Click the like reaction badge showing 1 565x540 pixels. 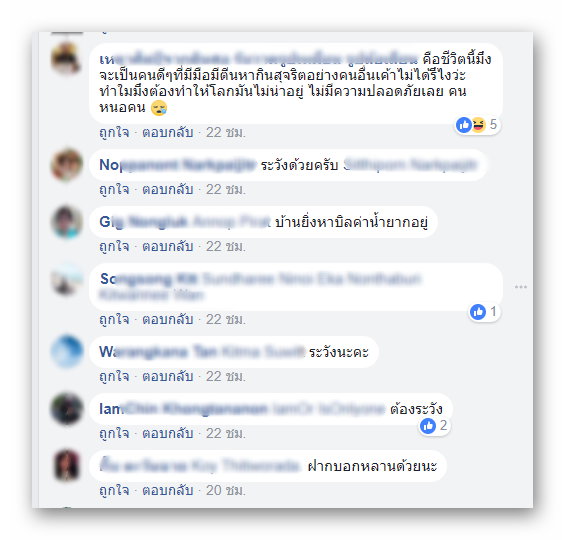pyautogui.click(x=485, y=312)
